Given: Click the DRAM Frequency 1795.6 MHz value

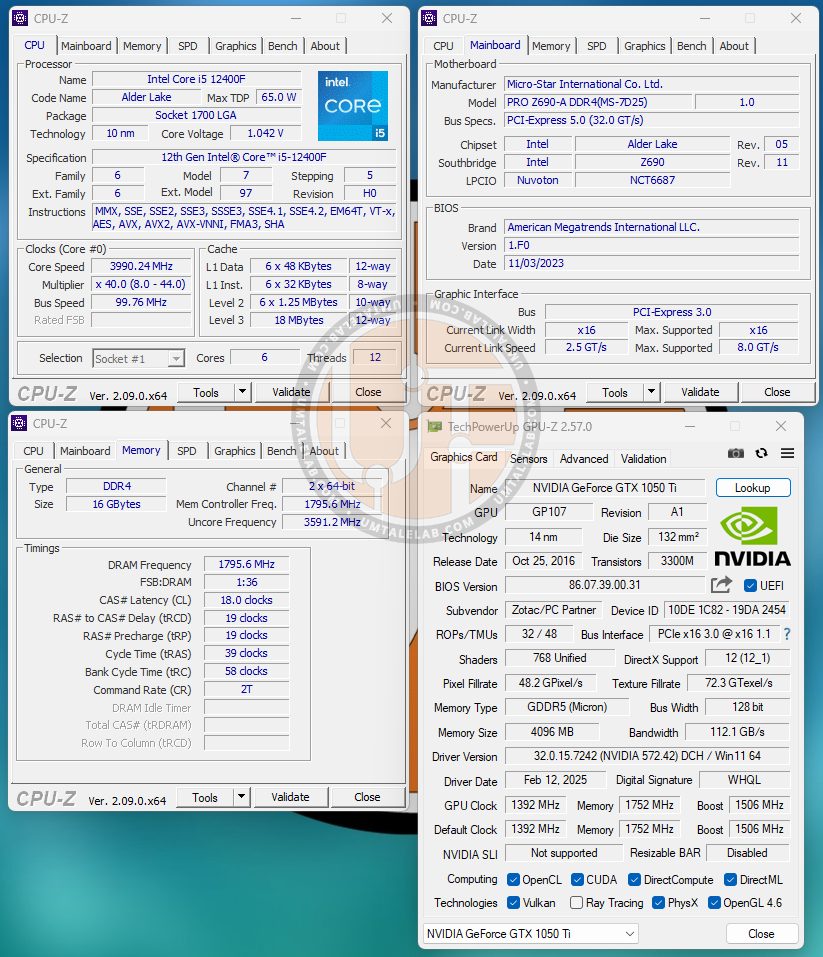Looking at the screenshot, I should coord(247,564).
